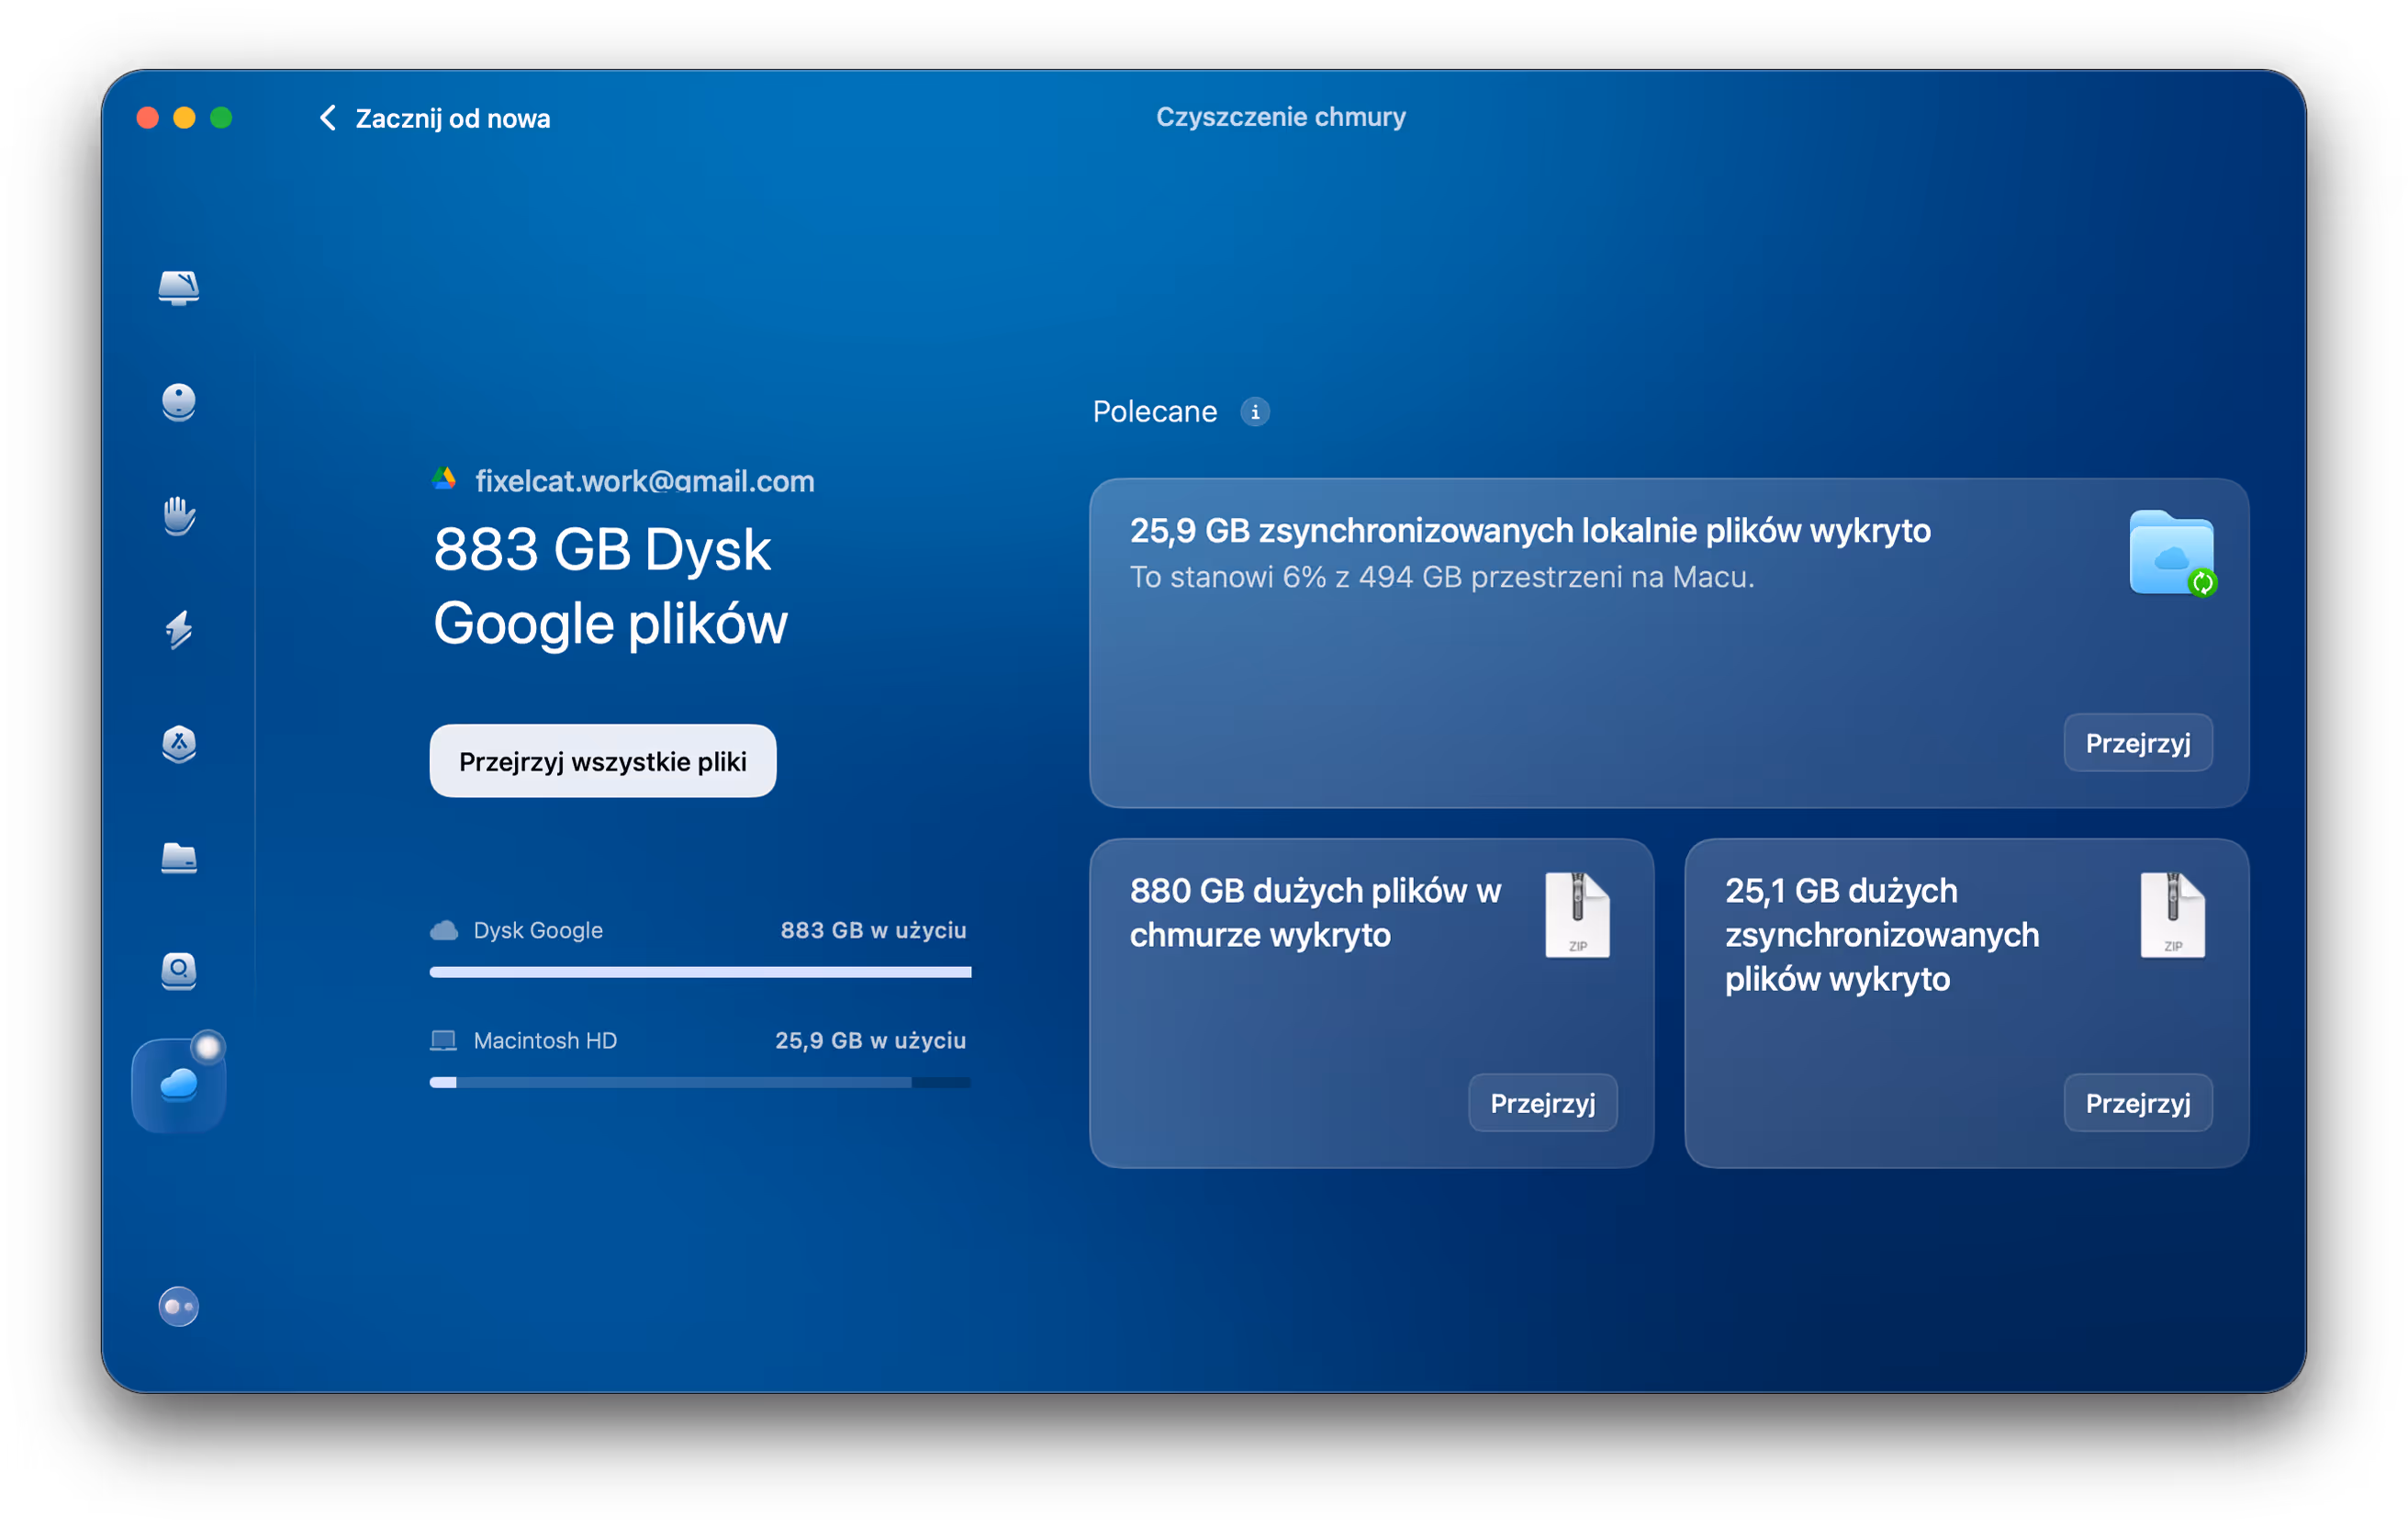Image resolution: width=2408 pixels, height=1529 pixels.
Task: Click synced cloud folder icon
Action: [2172, 553]
